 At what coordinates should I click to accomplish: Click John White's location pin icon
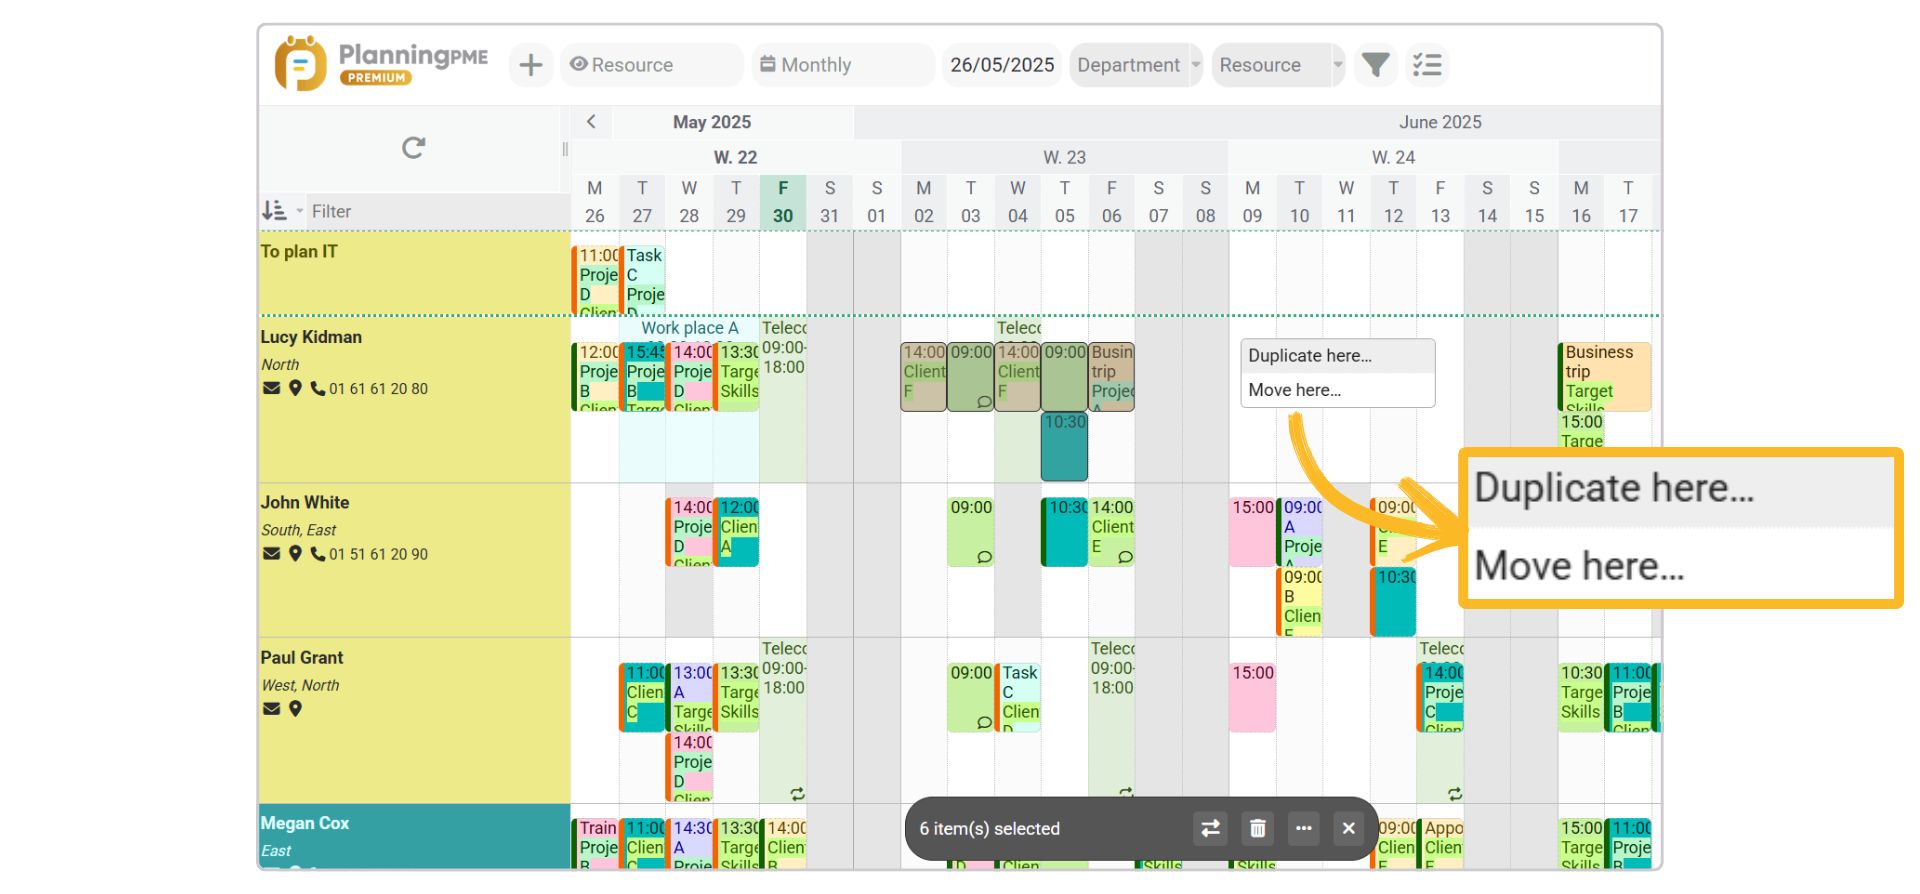click(295, 553)
